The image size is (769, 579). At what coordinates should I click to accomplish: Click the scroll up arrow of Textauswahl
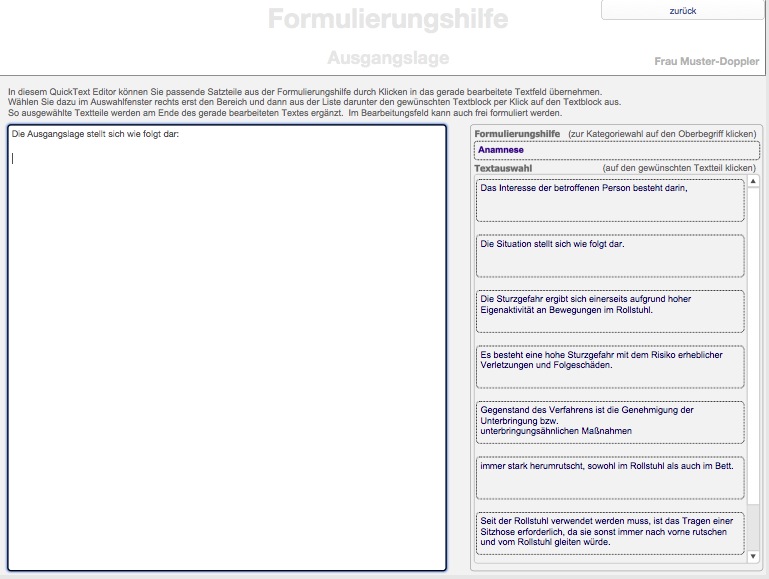pyautogui.click(x=753, y=181)
